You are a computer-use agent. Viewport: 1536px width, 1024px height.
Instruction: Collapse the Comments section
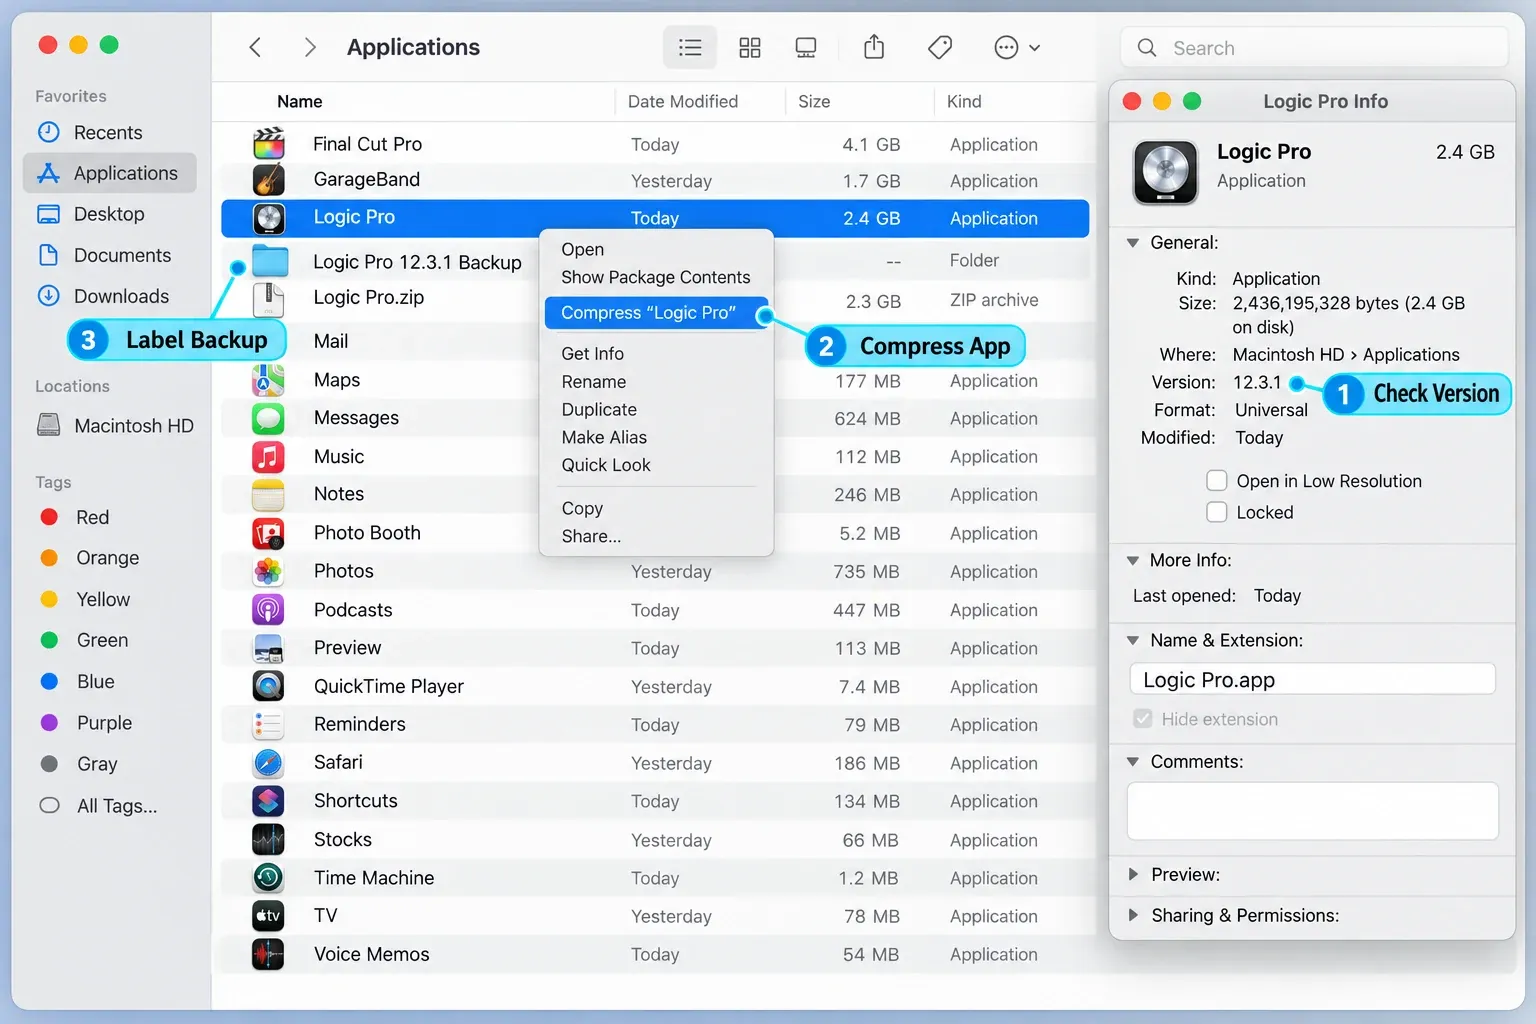pos(1133,762)
